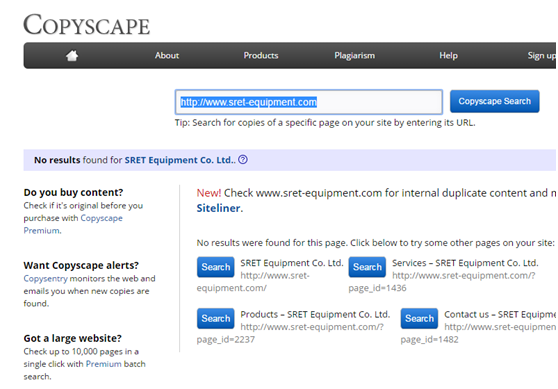The height and width of the screenshot is (389, 558).
Task: Search the Contact us – SRET Equipment page
Action: (419, 319)
